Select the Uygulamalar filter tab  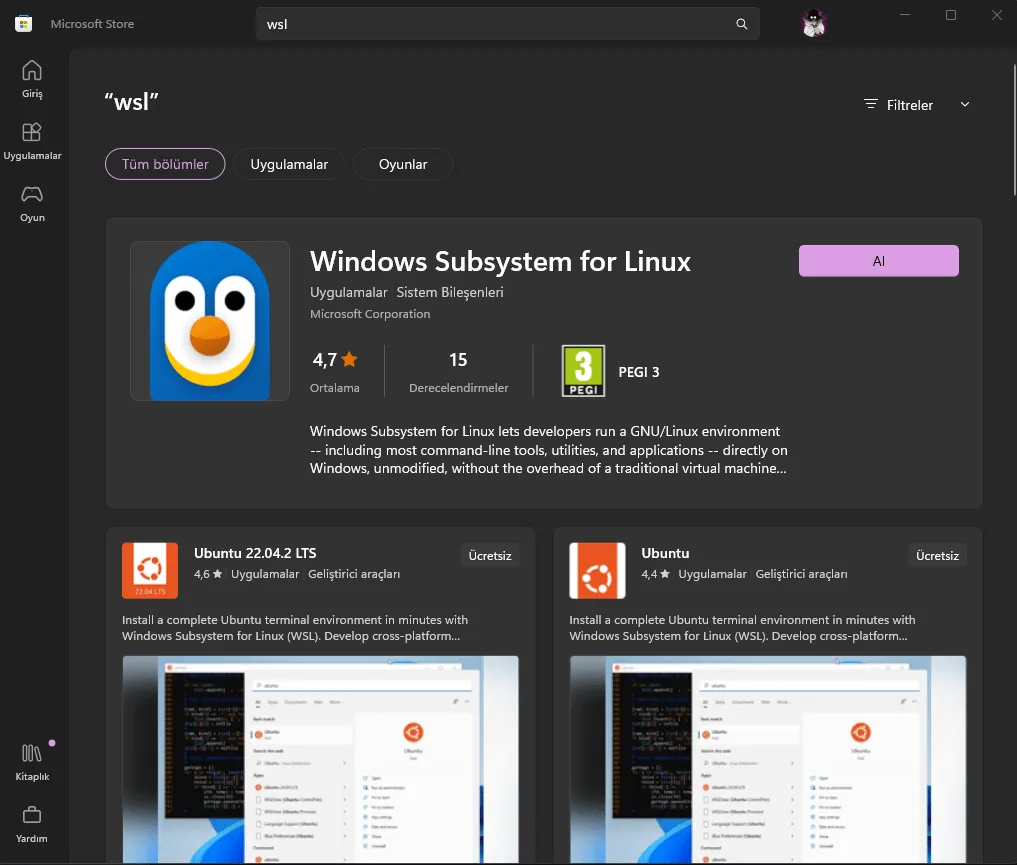(289, 164)
